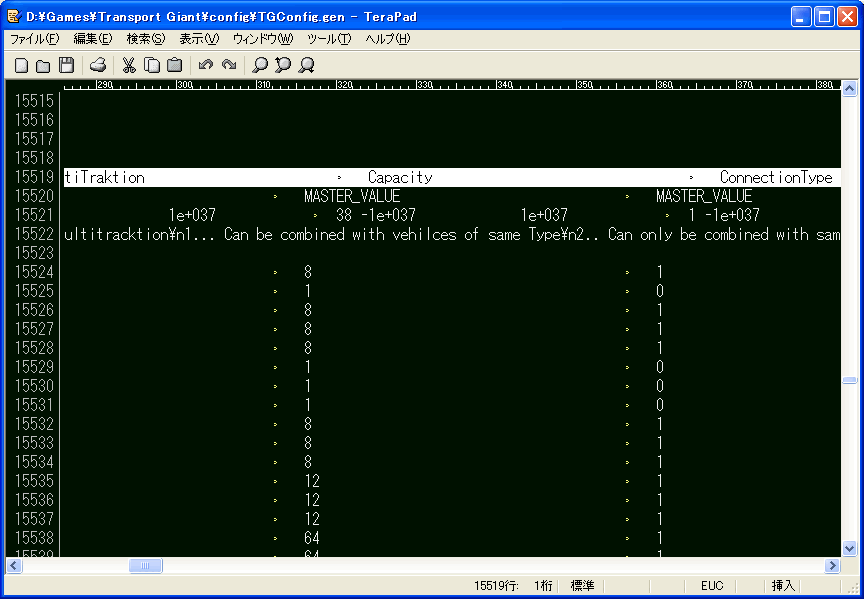Image resolution: width=864 pixels, height=599 pixels.
Task: Click the last magnifier search icon
Action: point(307,66)
